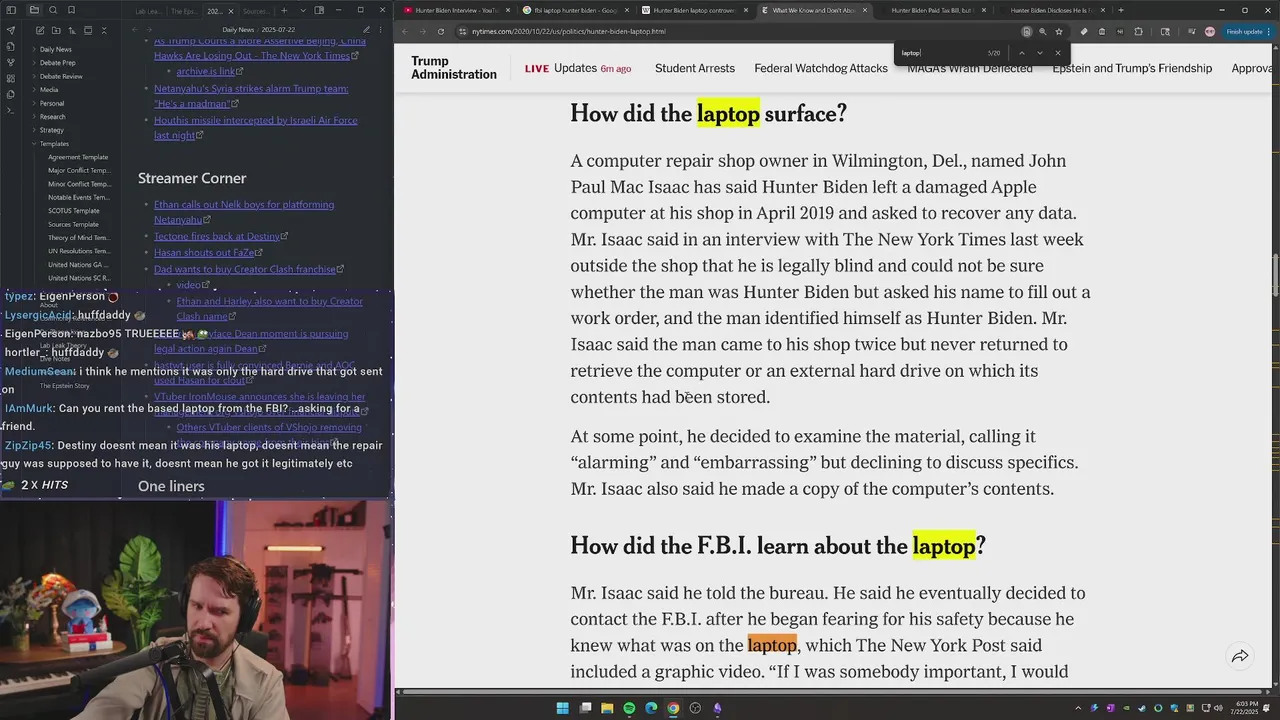Switch to Hunter Biden Interview YouTube tab
Image resolution: width=1280 pixels, height=720 pixels.
click(455, 10)
